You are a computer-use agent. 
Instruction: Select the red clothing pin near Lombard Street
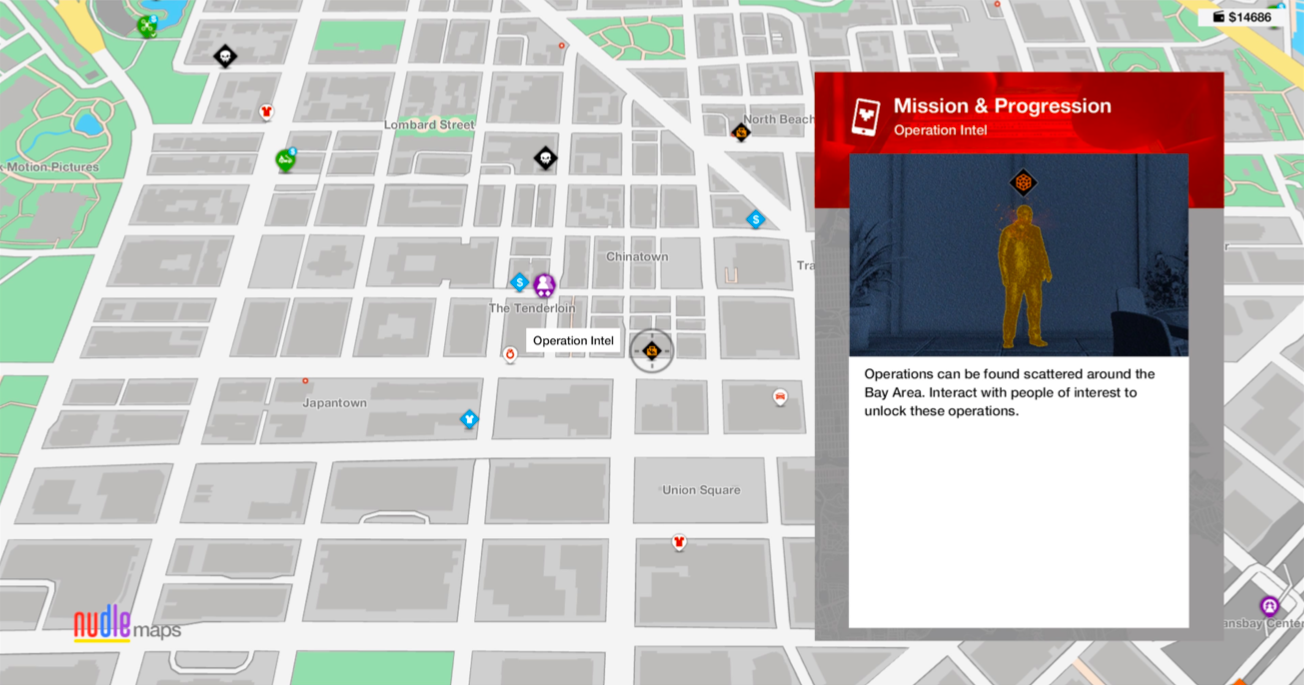pos(266,112)
